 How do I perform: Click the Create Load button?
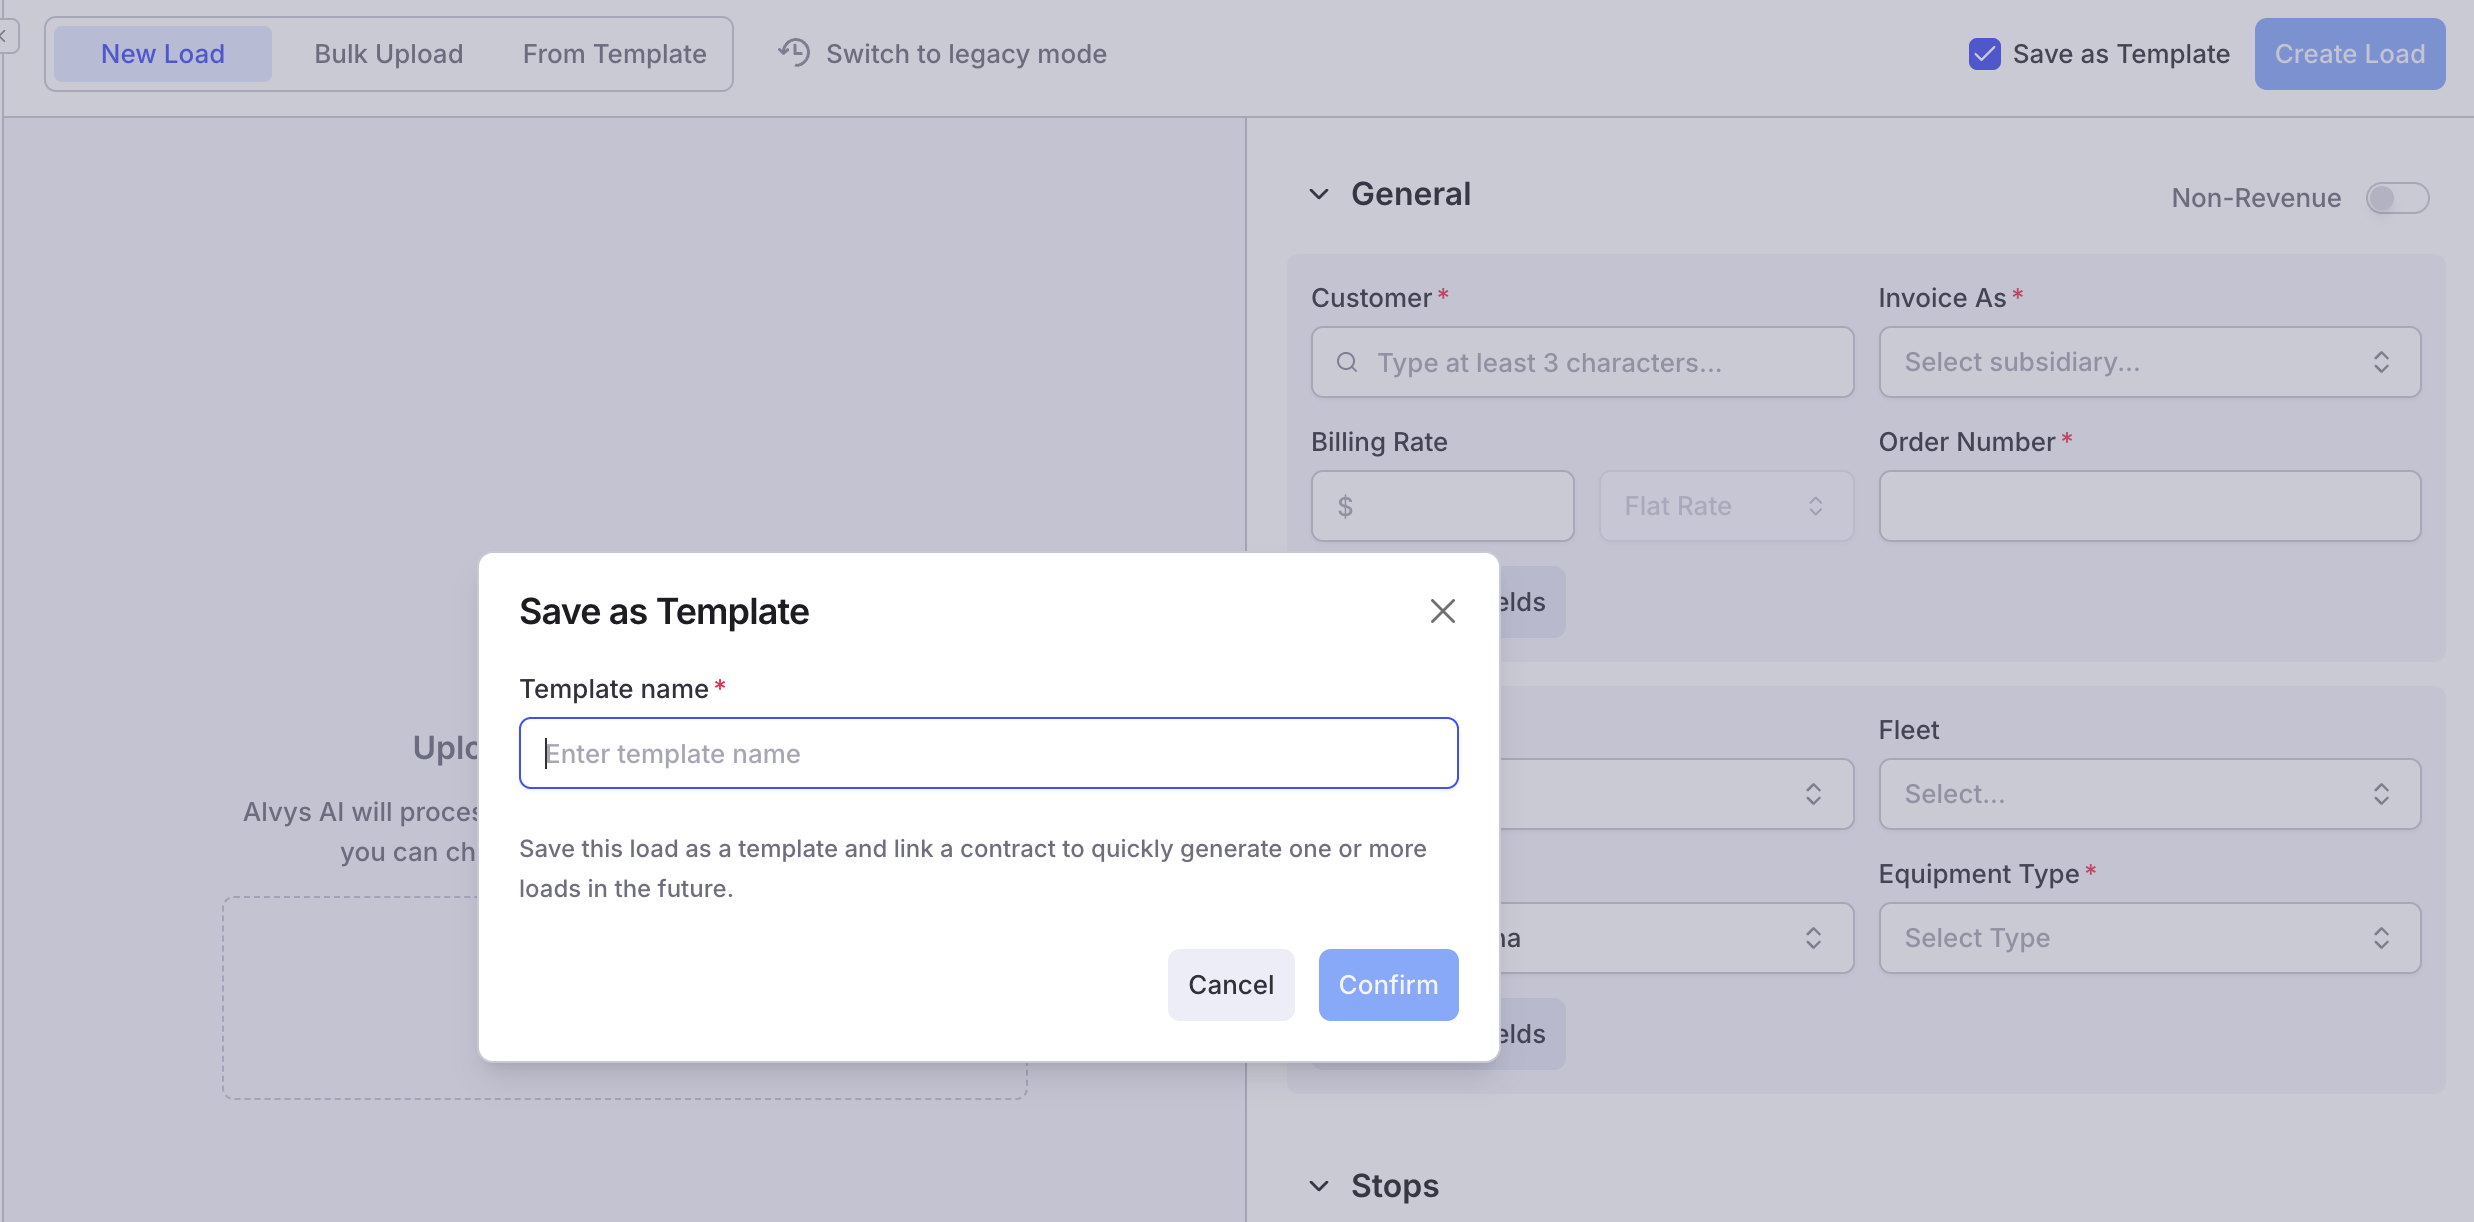pyautogui.click(x=2349, y=54)
